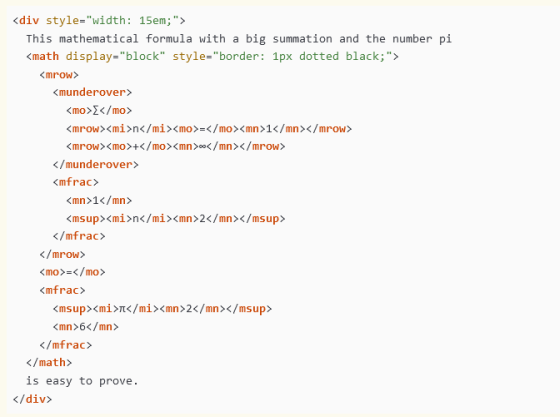
Task: Click the first closing mfrac tag
Action: point(79,236)
